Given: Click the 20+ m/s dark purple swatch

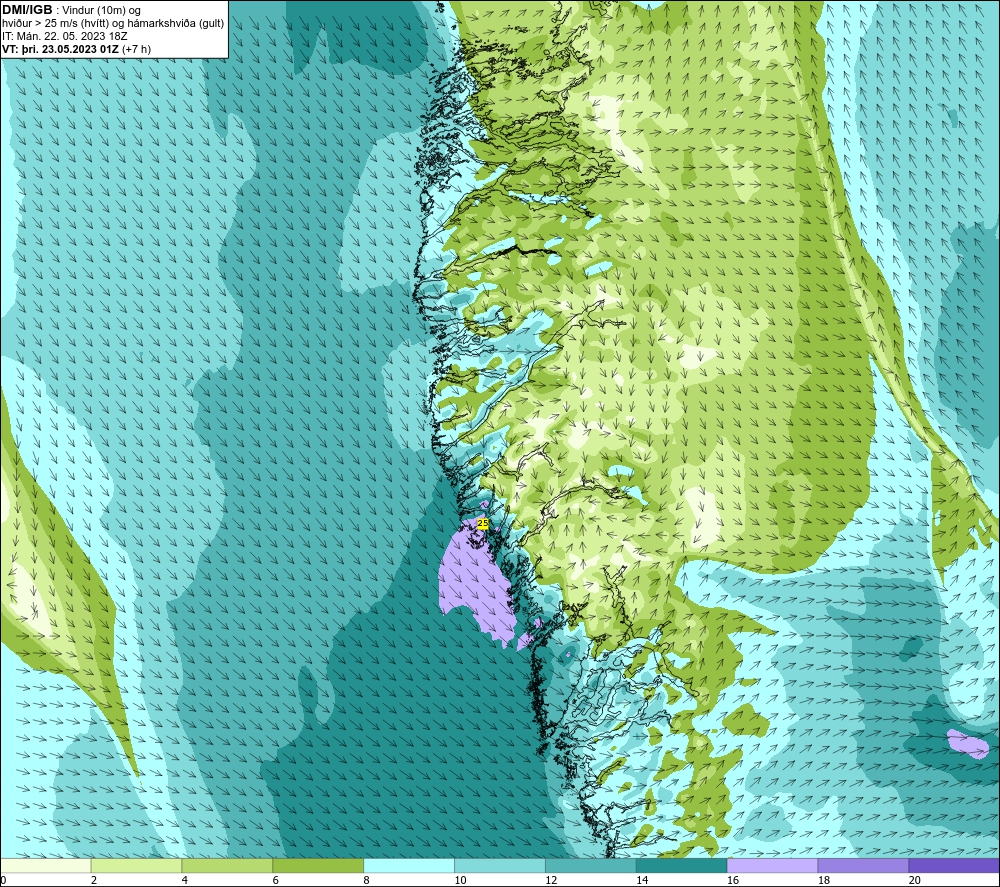Looking at the screenshot, I should click(x=953, y=865).
